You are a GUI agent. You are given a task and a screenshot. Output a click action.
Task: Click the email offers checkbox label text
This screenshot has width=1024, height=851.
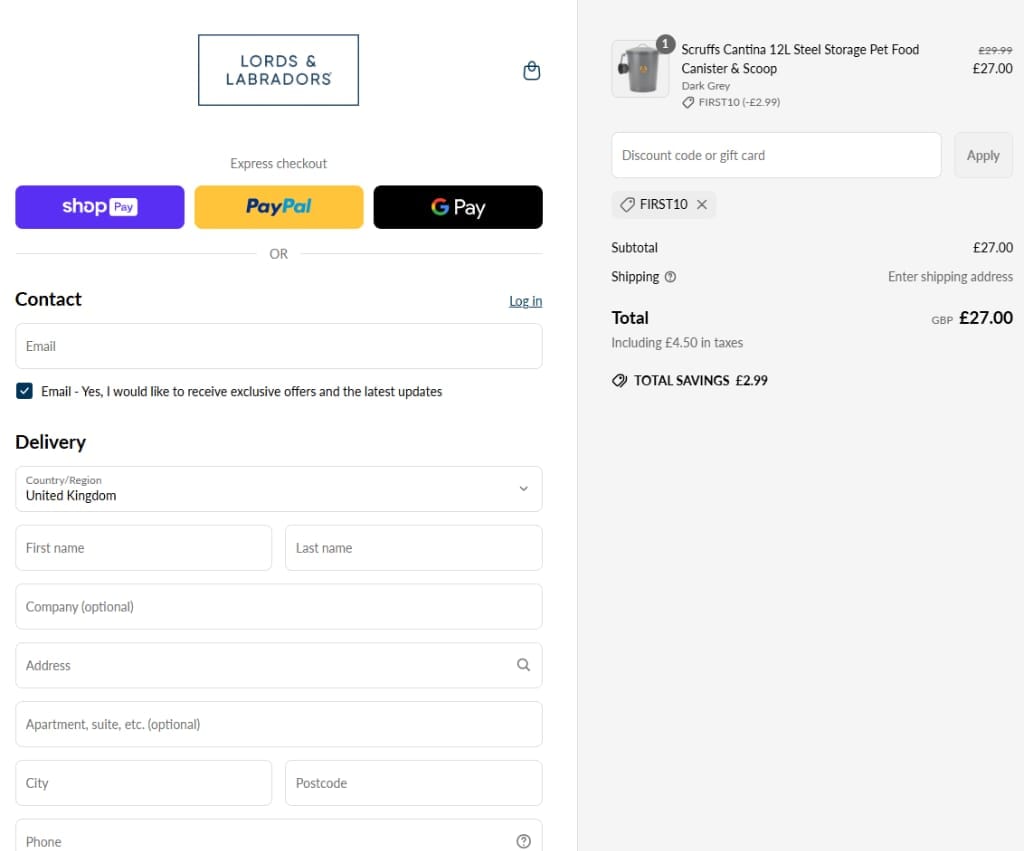242,392
